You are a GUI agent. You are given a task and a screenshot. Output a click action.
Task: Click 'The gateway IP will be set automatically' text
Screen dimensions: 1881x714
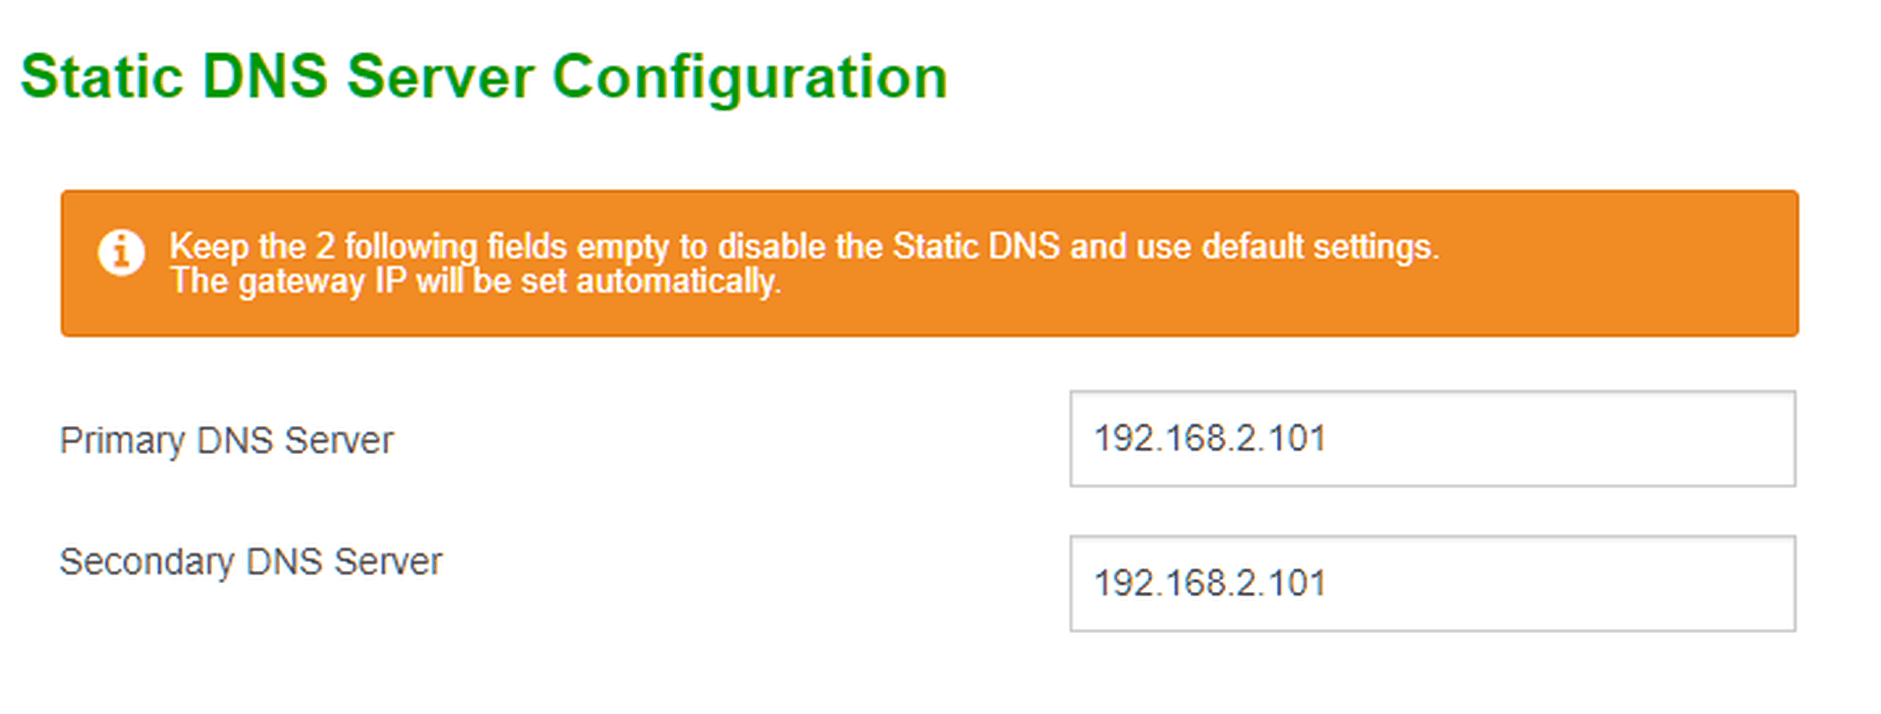click(475, 281)
